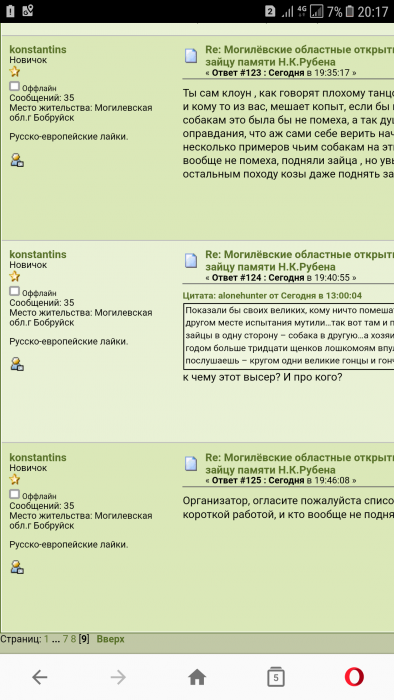The height and width of the screenshot is (700, 394).
Task: Click the quoted text box in reply #124
Action: [289, 337]
